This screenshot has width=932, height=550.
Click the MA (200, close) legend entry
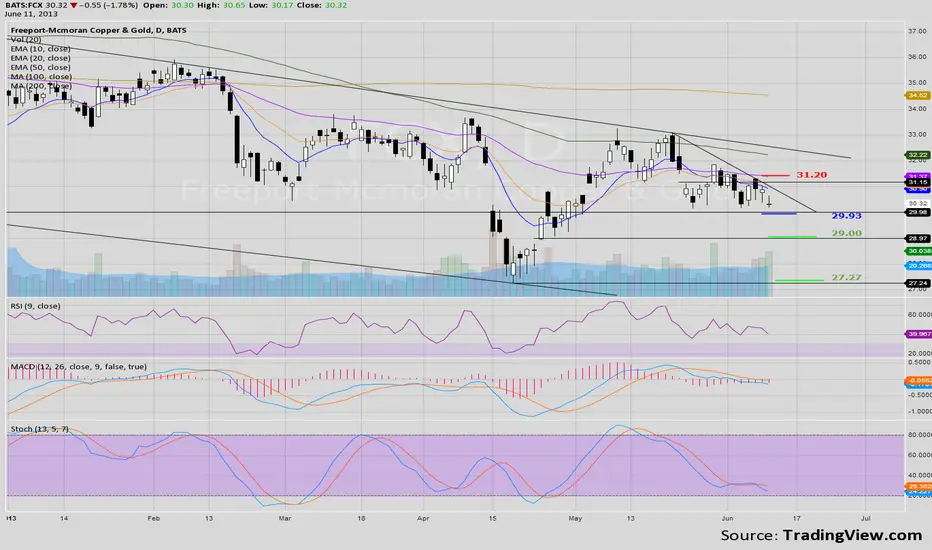pyautogui.click(x=41, y=86)
